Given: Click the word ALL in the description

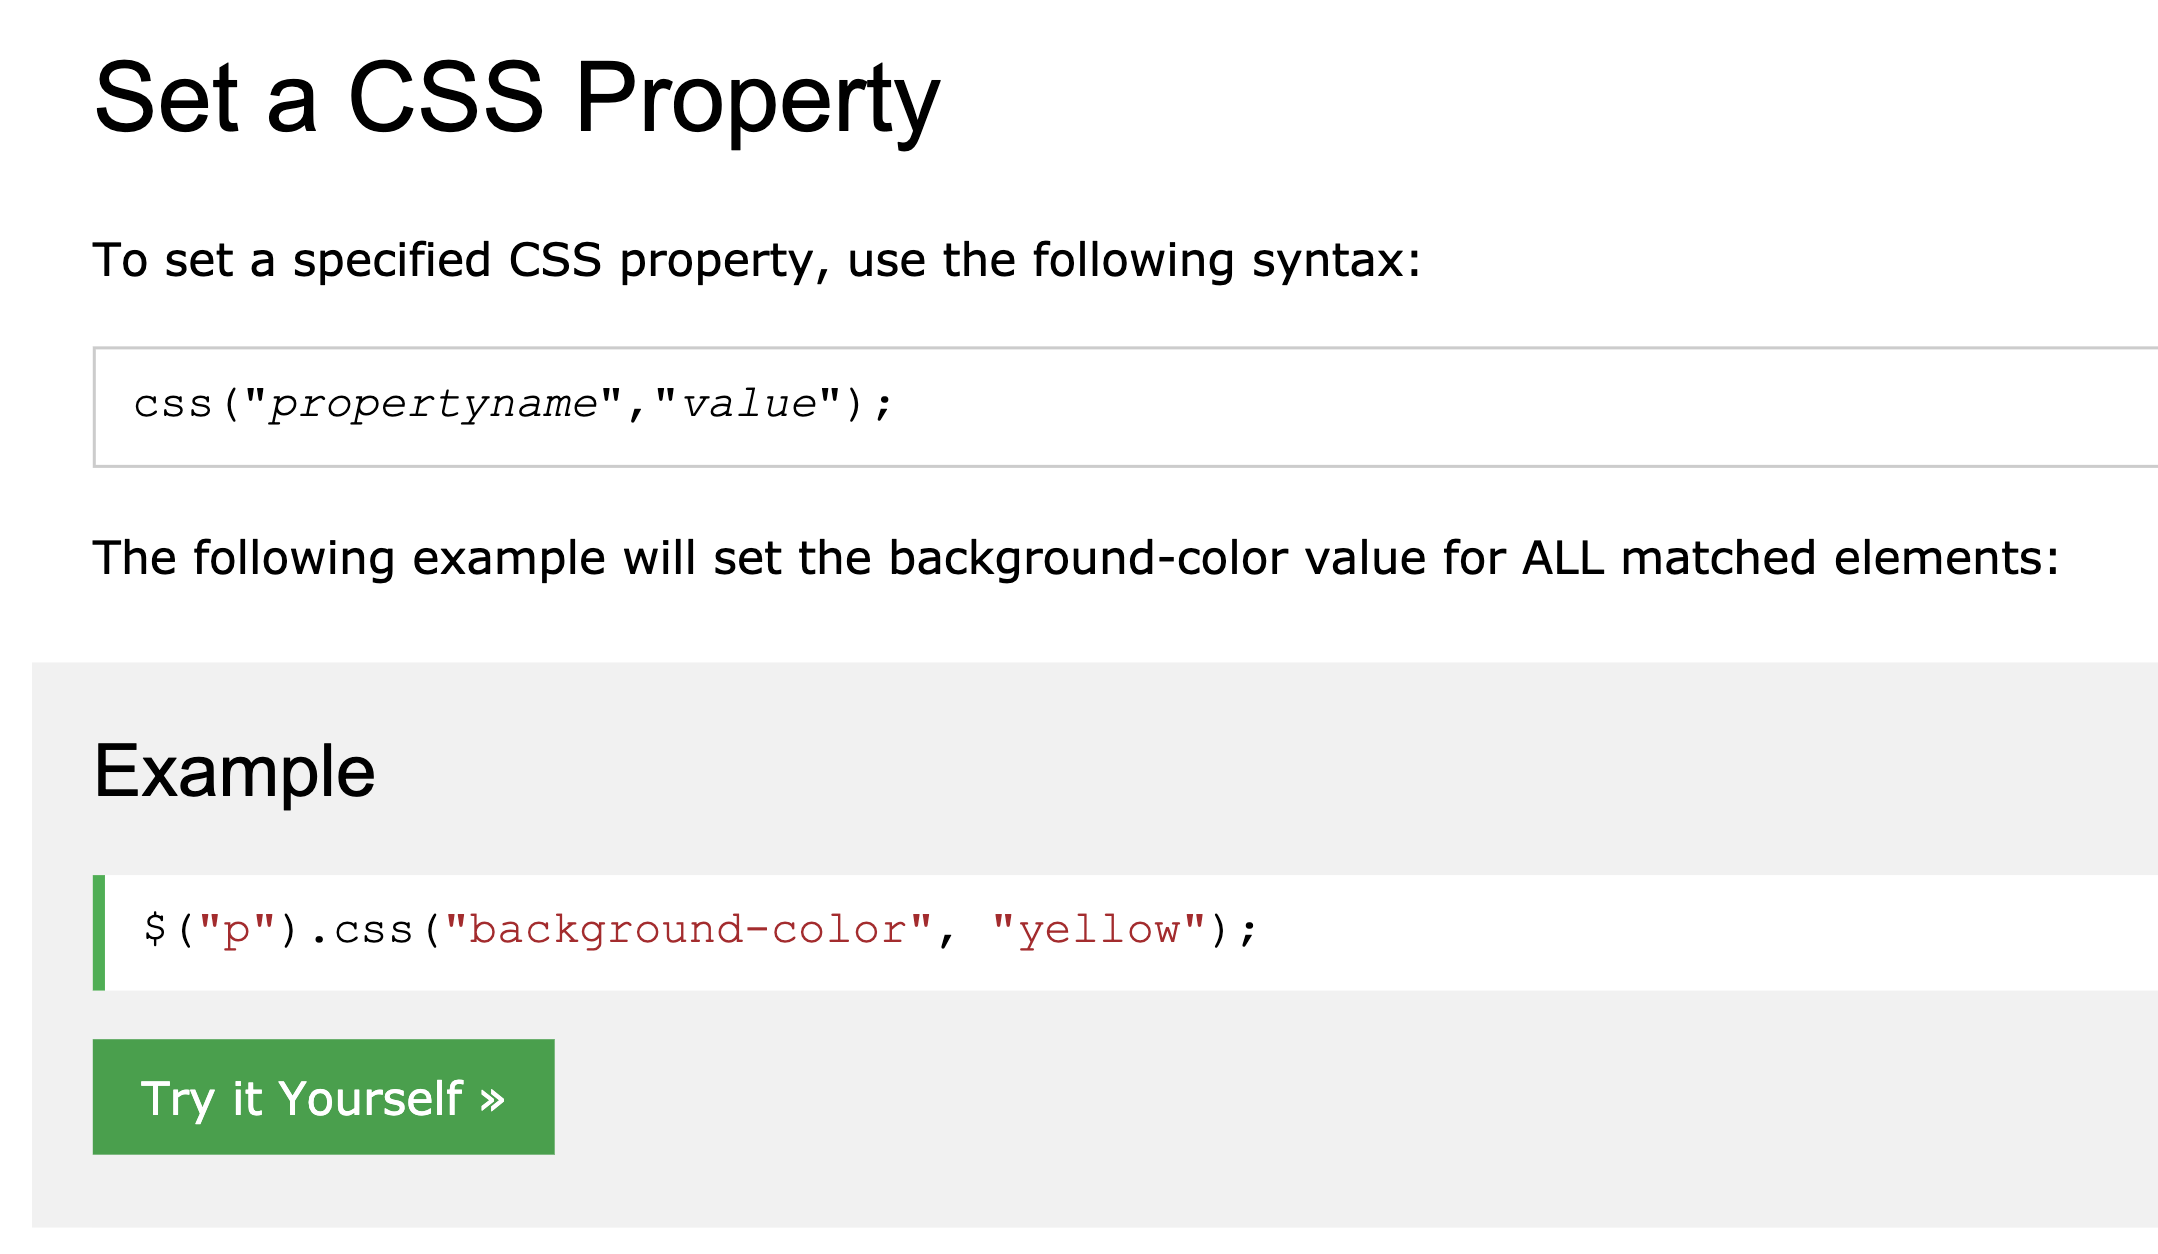Looking at the screenshot, I should pyautogui.click(x=1562, y=558).
